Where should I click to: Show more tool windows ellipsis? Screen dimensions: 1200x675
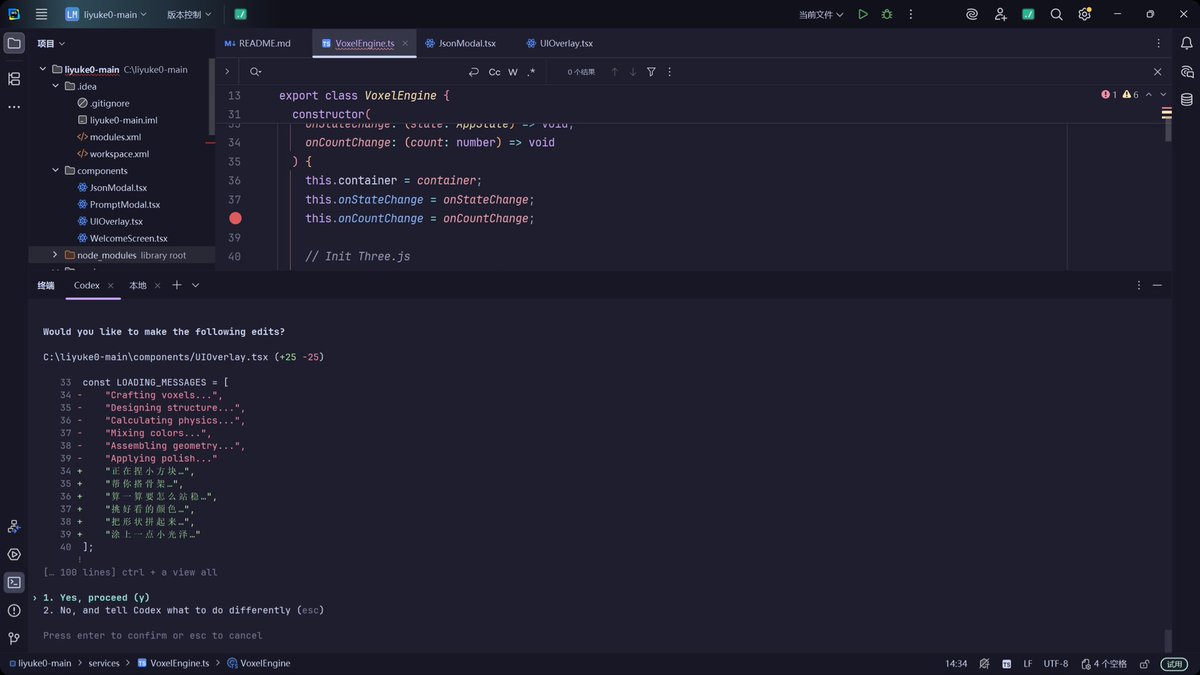14,106
